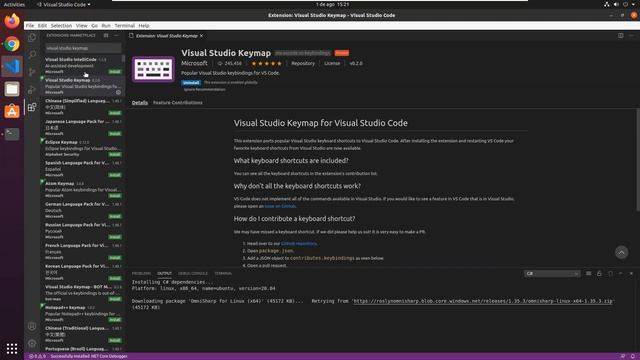
Task: Click the scroll-to-top round button
Action: click(x=621, y=252)
